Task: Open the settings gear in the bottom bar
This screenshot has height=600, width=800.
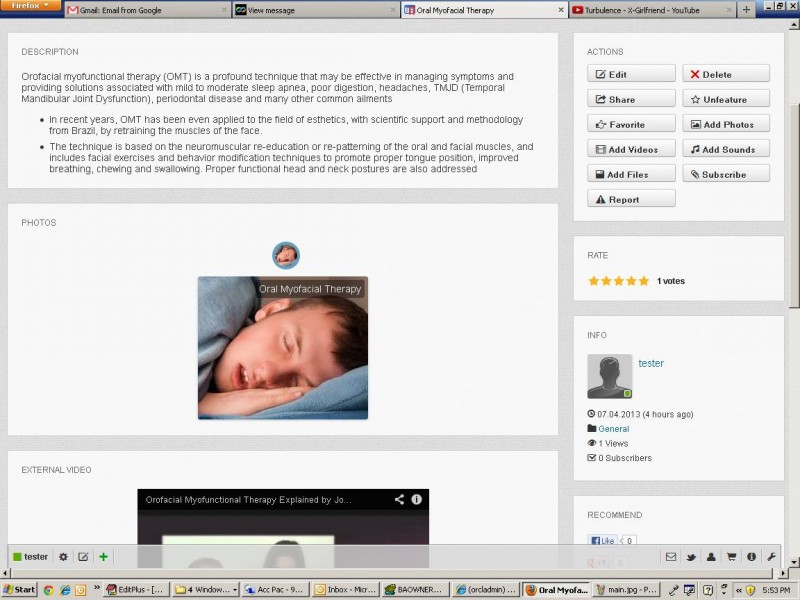Action: 63,557
